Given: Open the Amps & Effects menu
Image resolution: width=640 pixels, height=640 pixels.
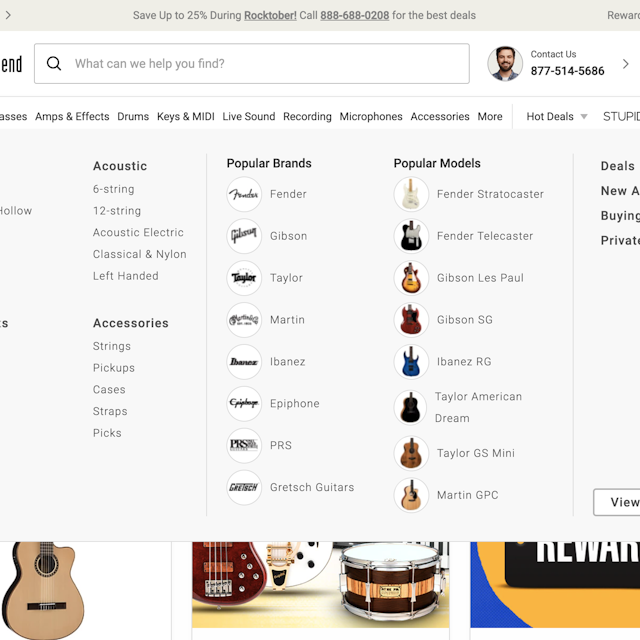Looking at the screenshot, I should pos(72,116).
